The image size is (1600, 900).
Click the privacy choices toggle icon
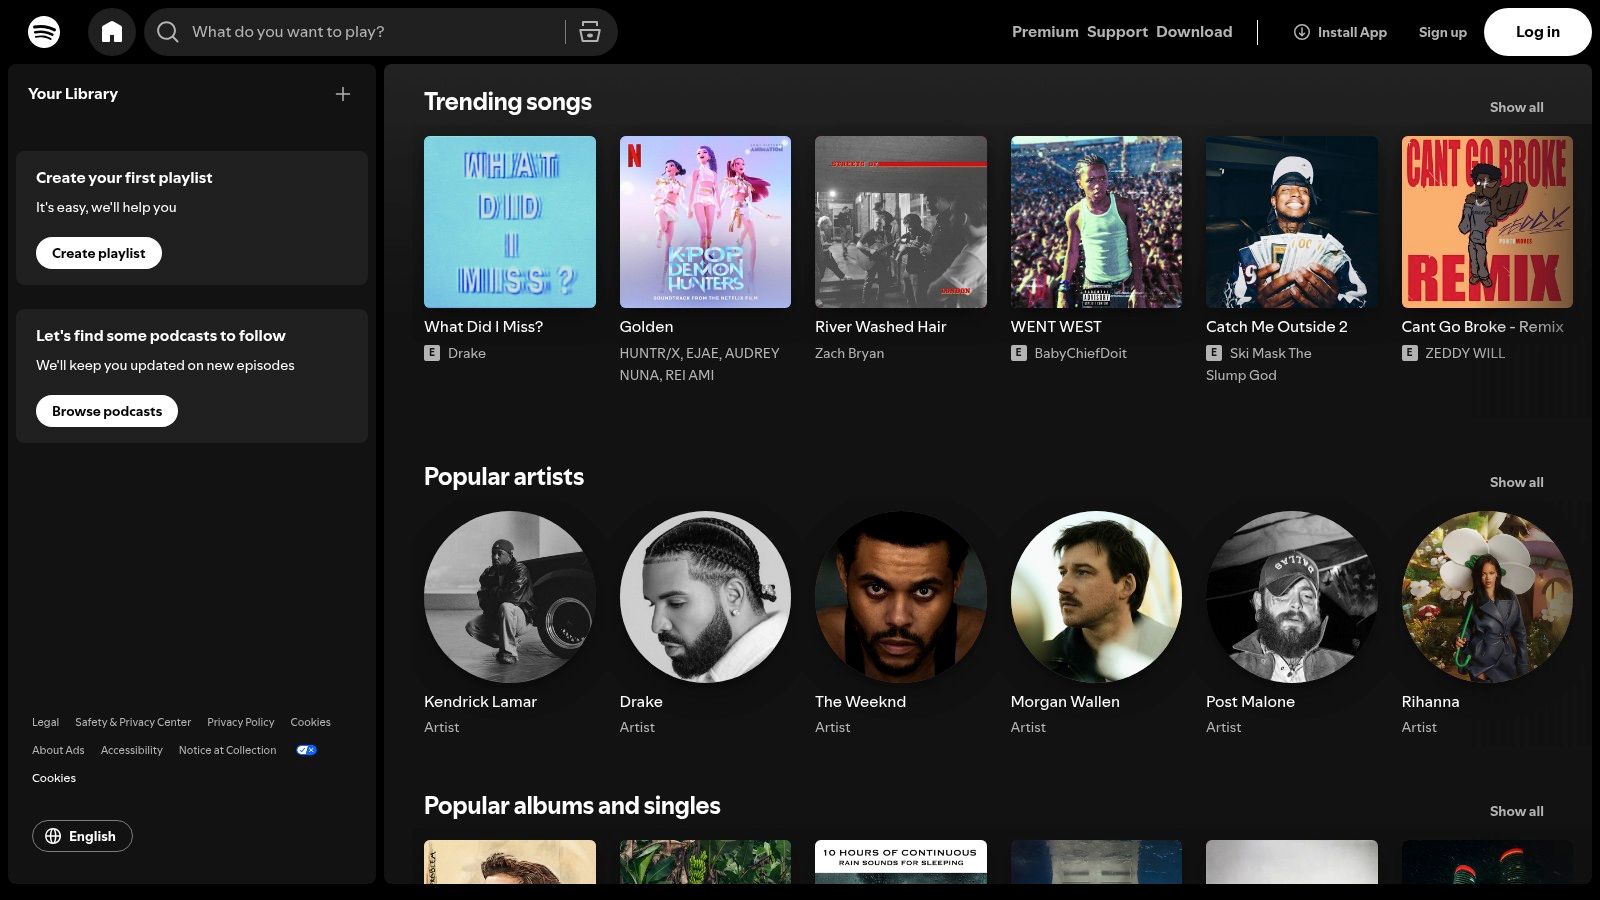[306, 750]
